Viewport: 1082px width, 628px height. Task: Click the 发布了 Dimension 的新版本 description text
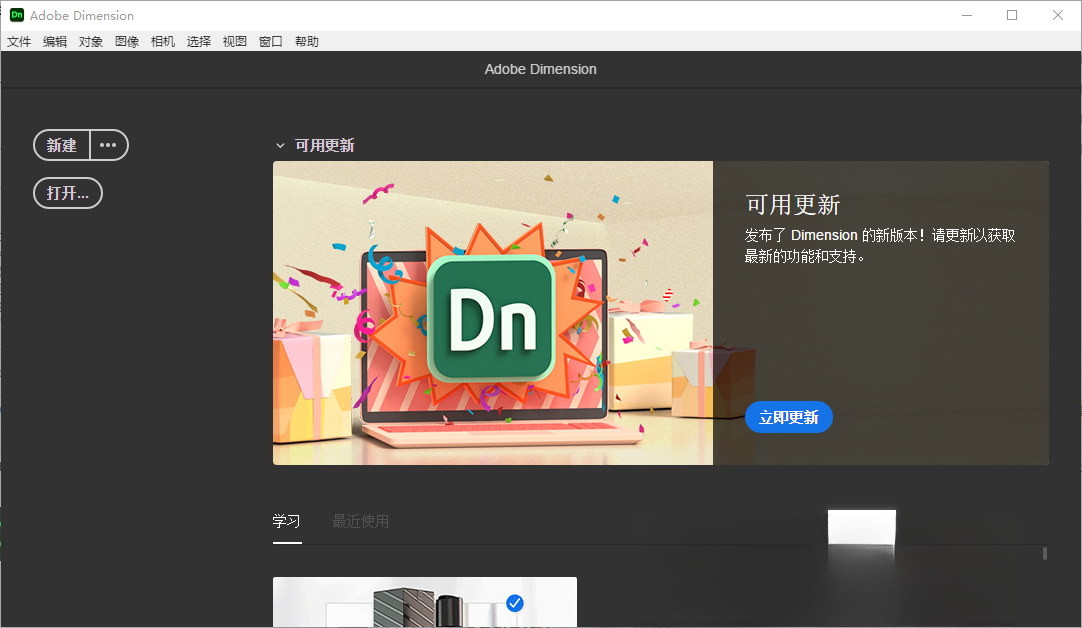pyautogui.click(x=880, y=246)
